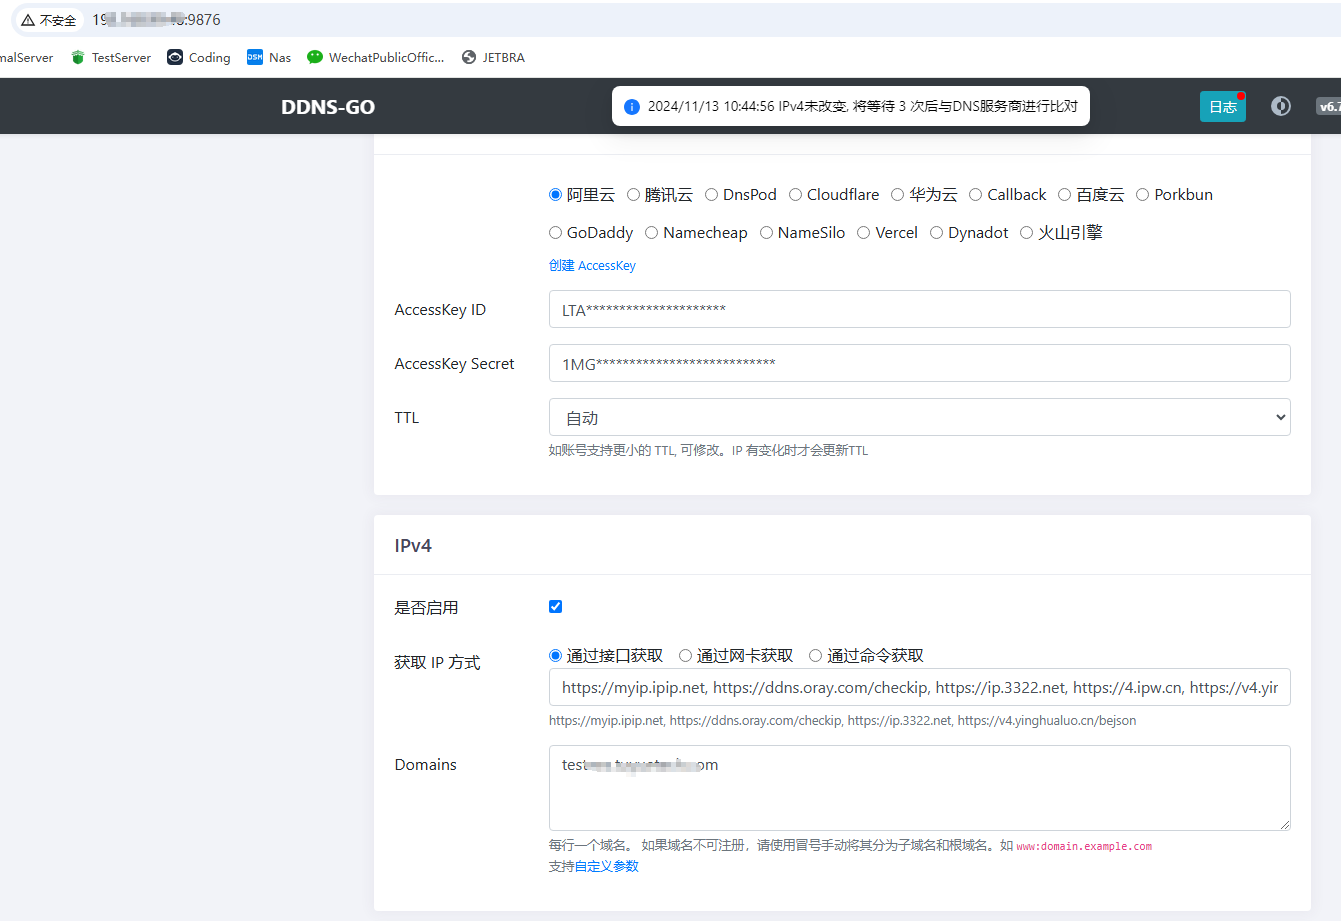This screenshot has height=921, width=1341.
Task: Select the GoDaddy provider option
Action: click(x=555, y=233)
